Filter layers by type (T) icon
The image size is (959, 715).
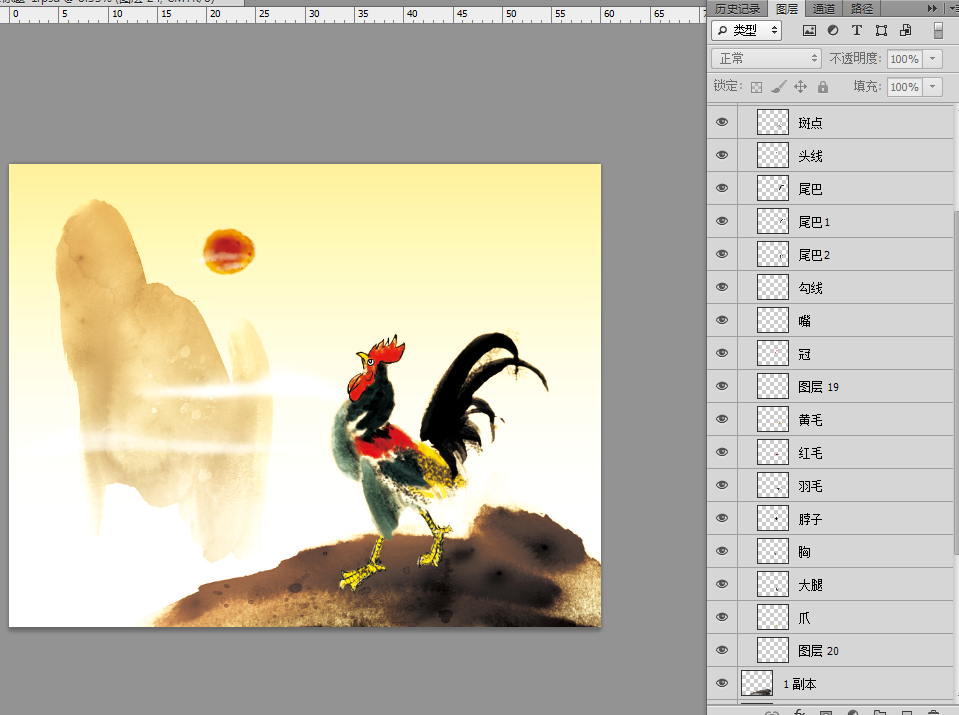click(x=857, y=31)
